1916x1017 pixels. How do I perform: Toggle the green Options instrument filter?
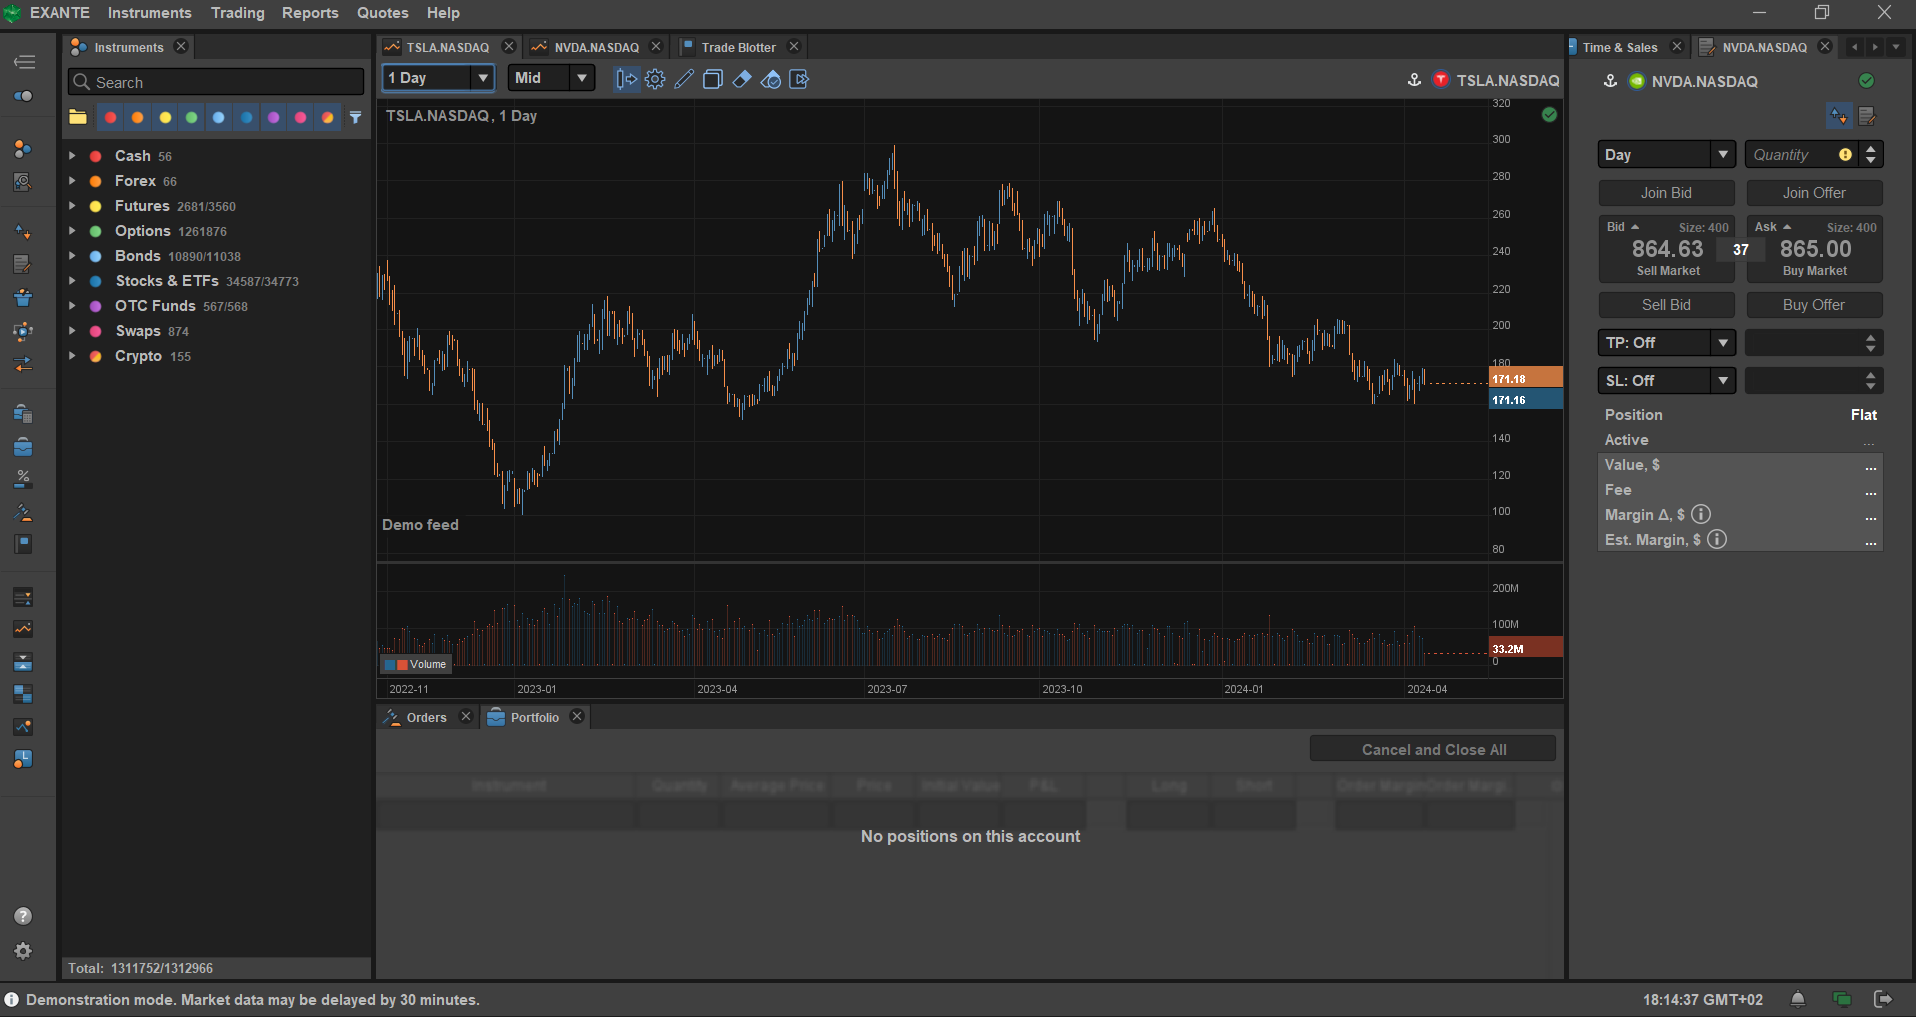192,118
